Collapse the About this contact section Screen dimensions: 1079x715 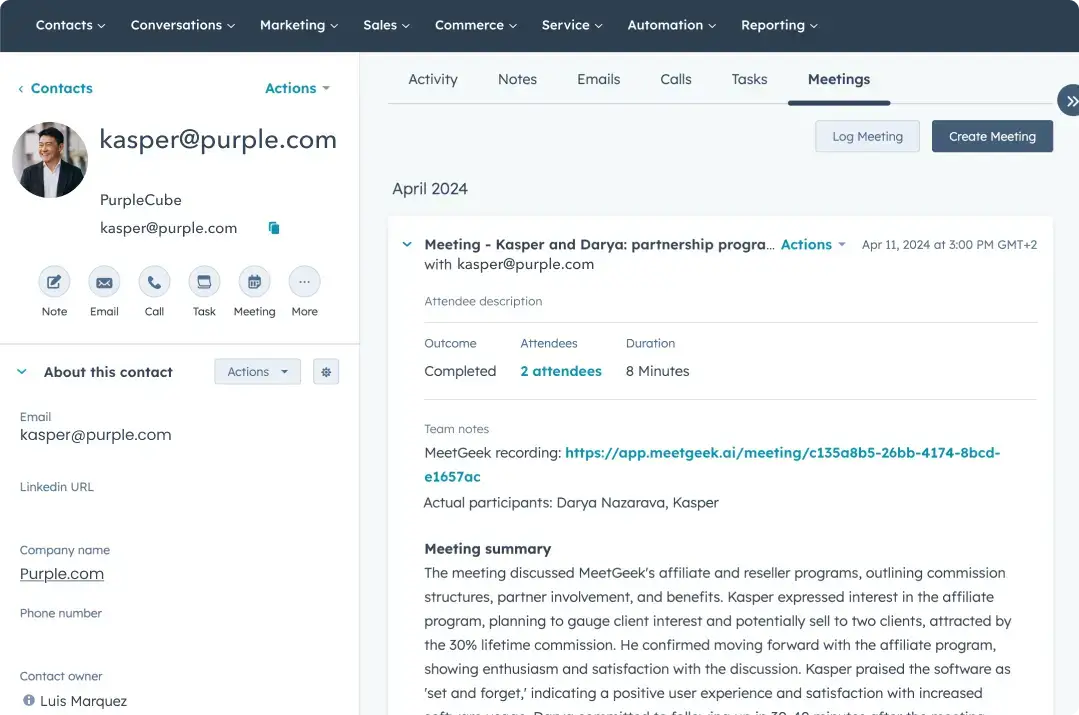[x=21, y=371]
